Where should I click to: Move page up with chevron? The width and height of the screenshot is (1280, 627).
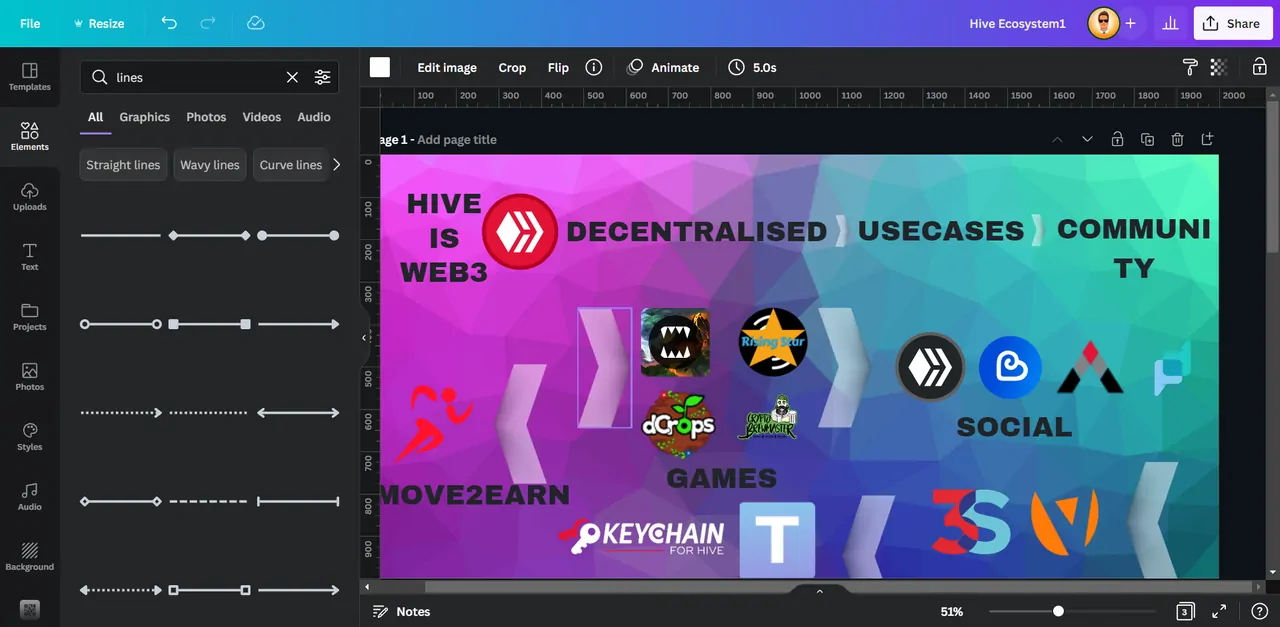click(1057, 139)
